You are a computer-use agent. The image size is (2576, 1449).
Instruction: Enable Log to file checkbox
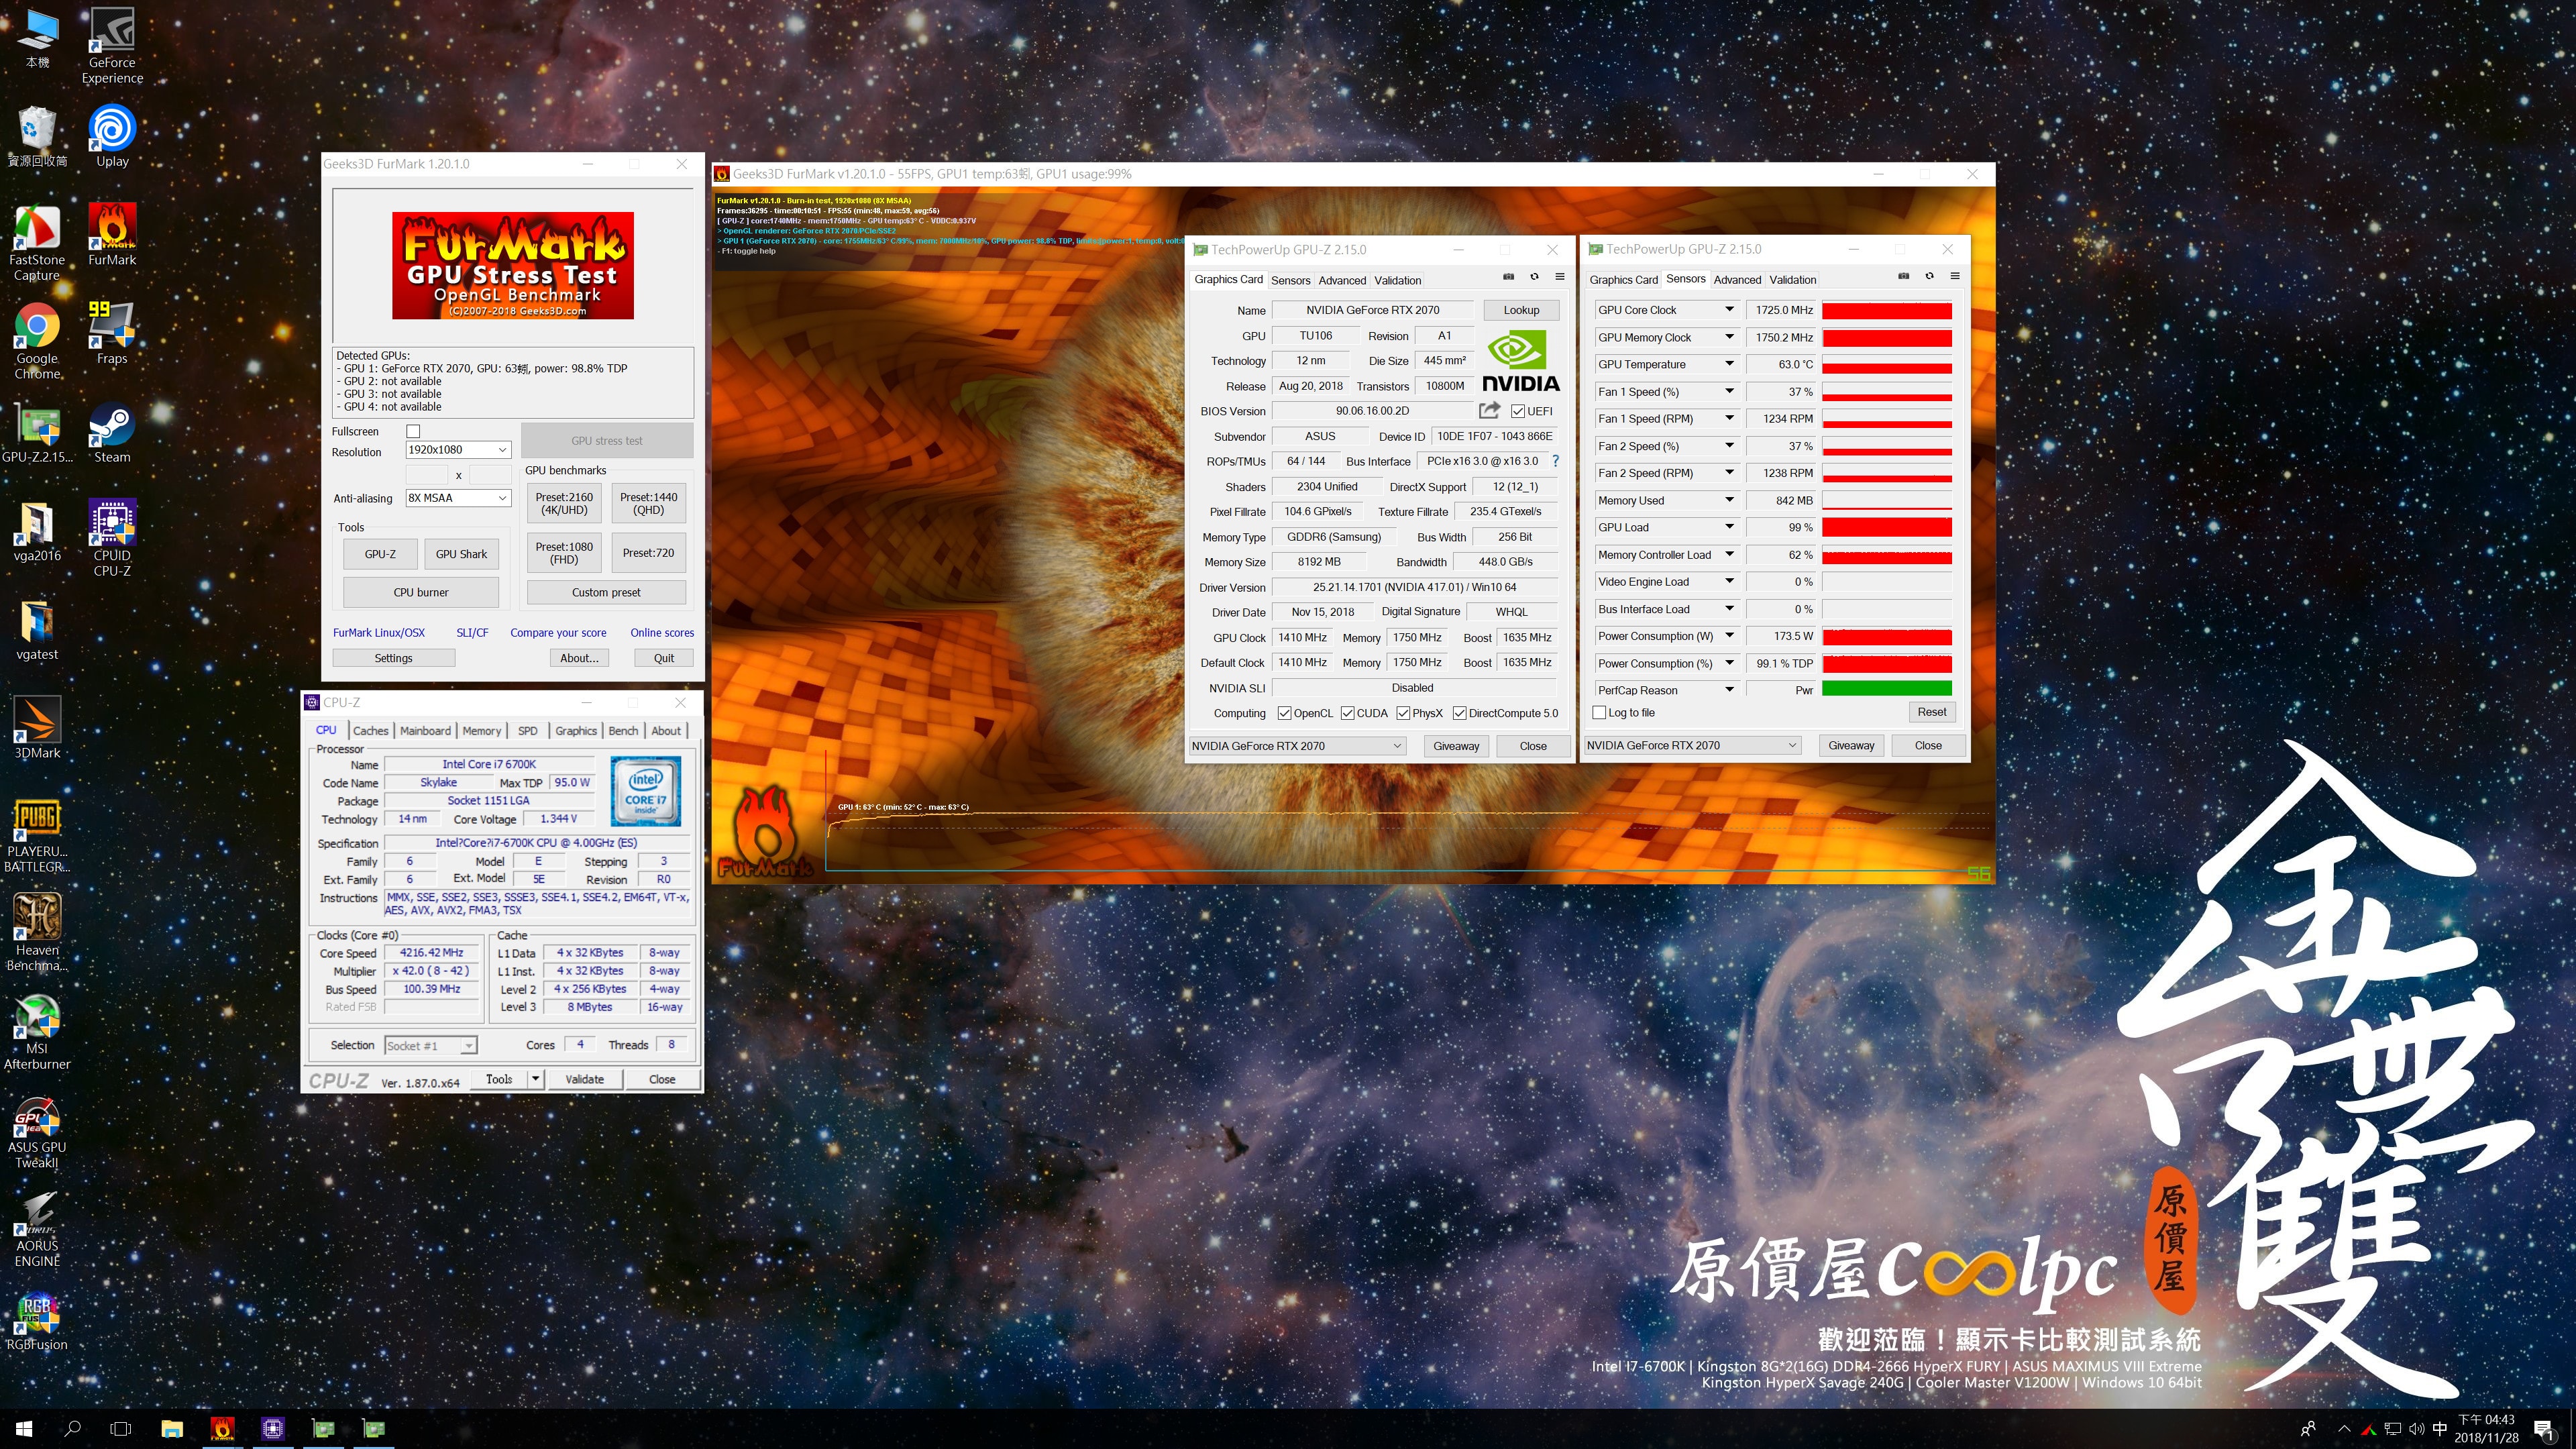(1599, 713)
